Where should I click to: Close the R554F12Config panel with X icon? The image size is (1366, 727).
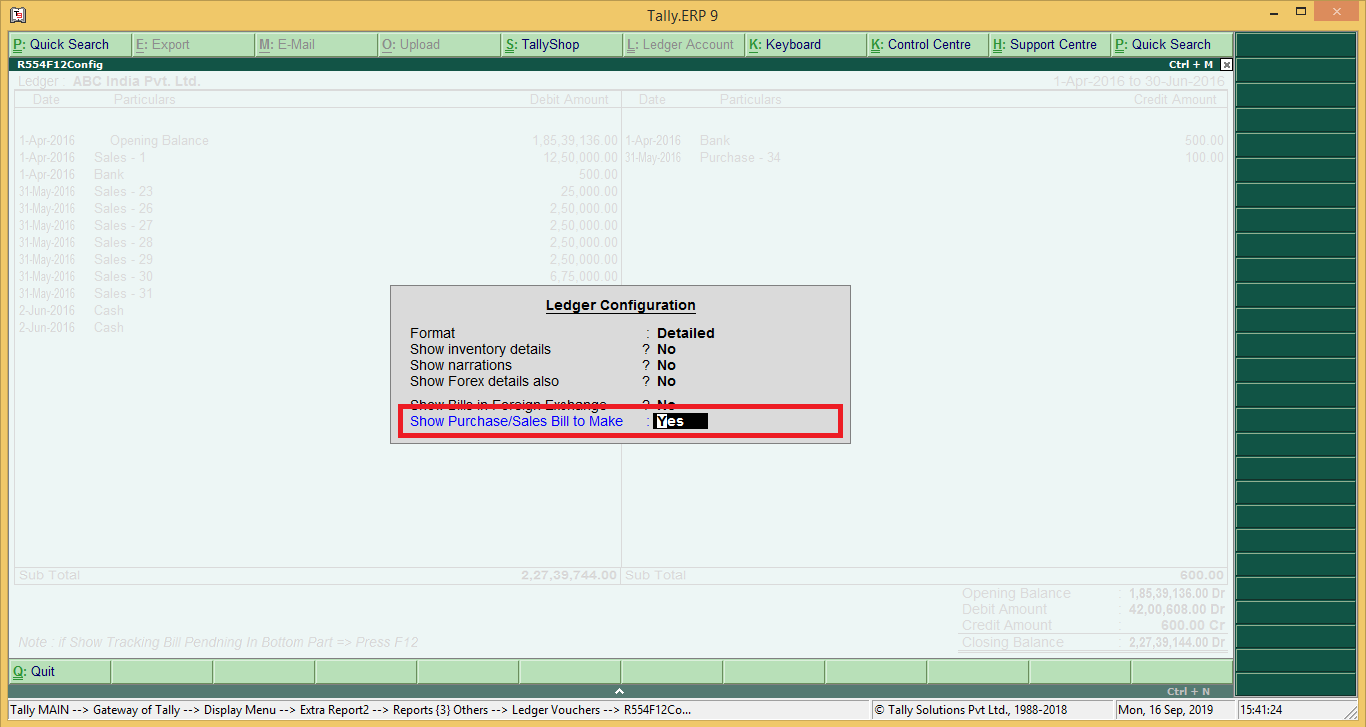pos(1227,64)
